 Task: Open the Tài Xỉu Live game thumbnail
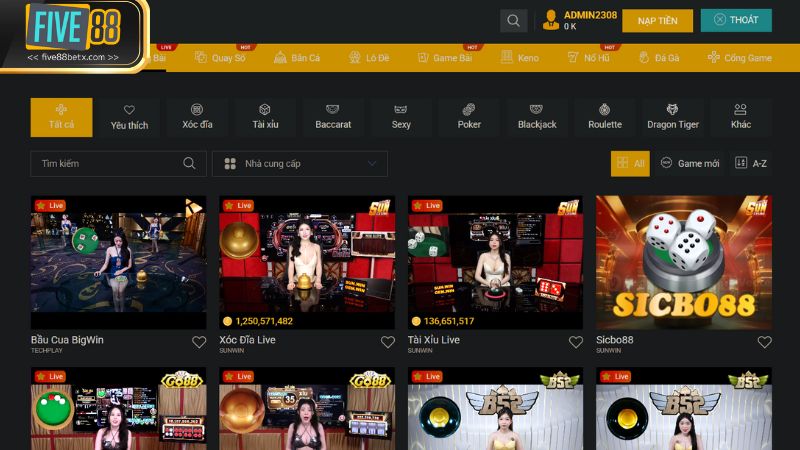pos(495,262)
